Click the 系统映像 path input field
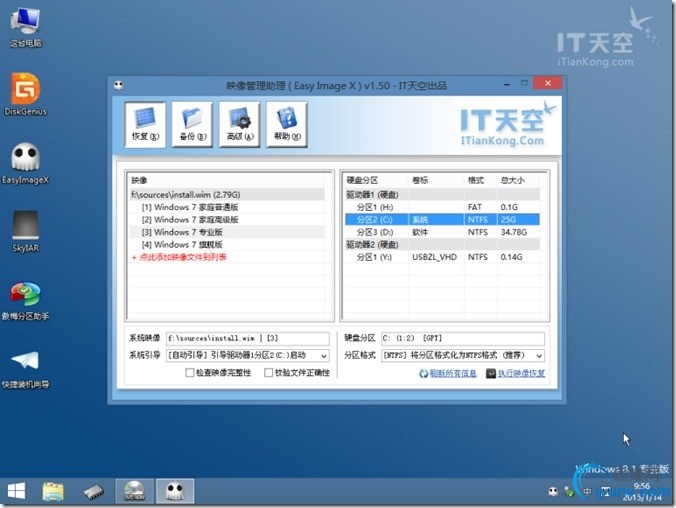The image size is (676, 508). 247,339
